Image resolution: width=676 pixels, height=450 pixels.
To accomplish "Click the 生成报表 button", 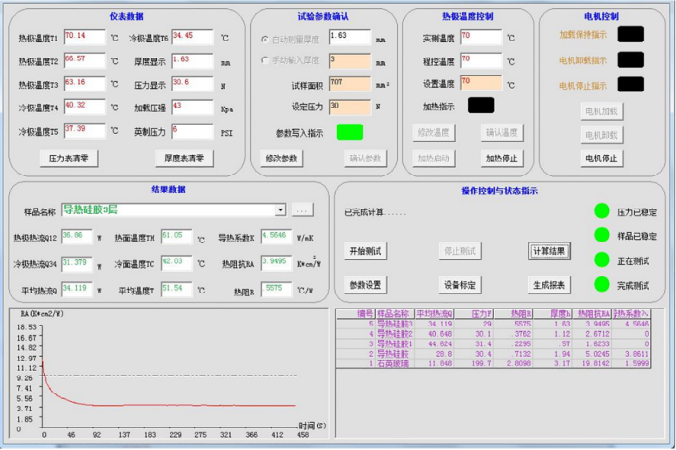I will 549,285.
